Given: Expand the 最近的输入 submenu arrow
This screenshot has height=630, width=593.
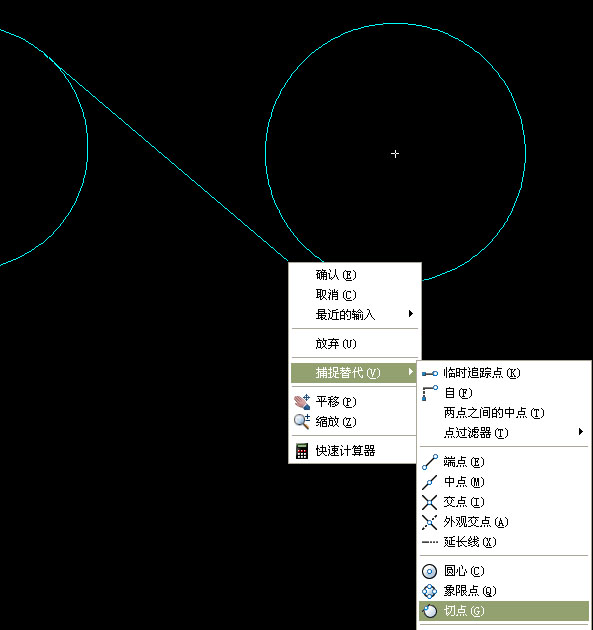Looking at the screenshot, I should 410,313.
